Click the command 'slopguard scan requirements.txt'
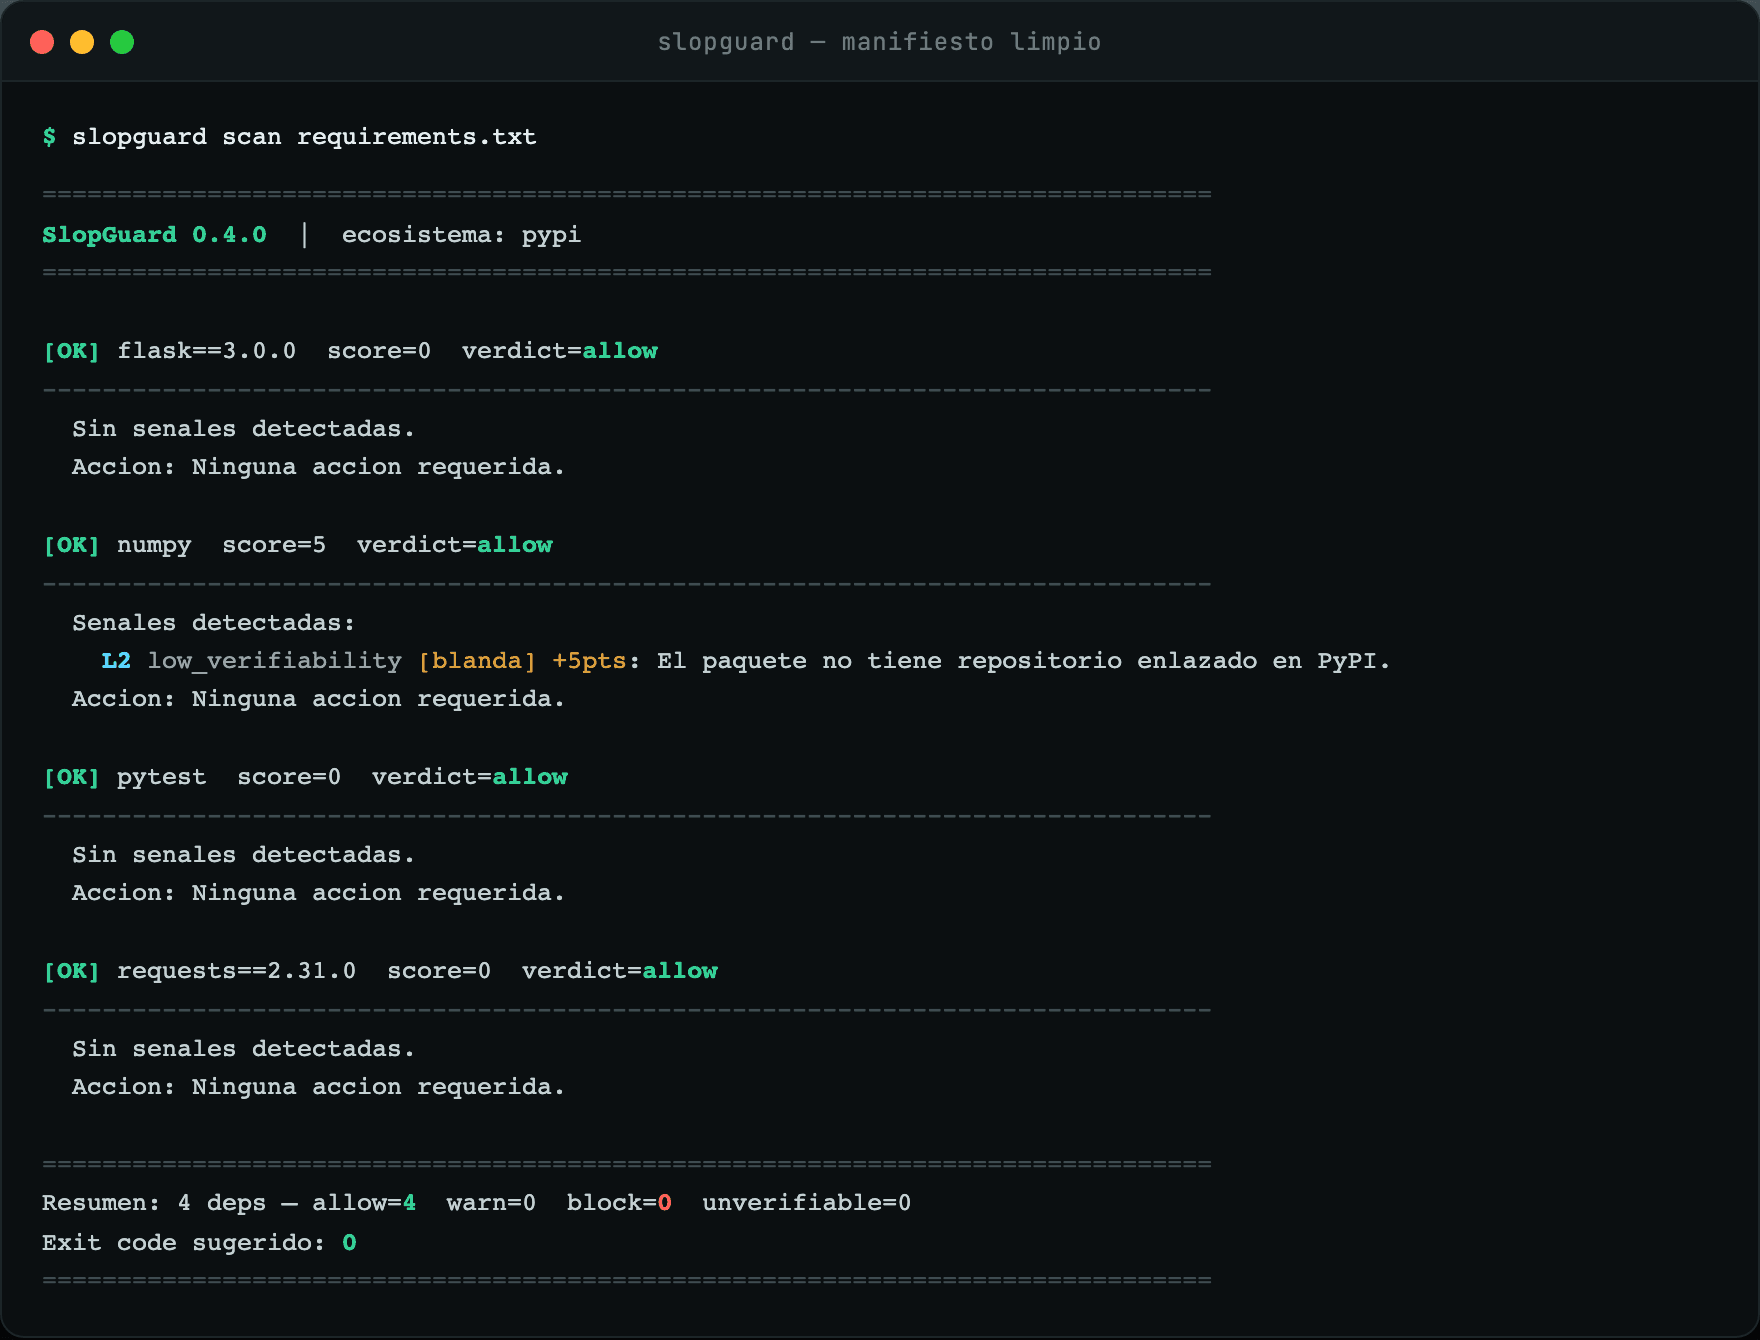The height and width of the screenshot is (1340, 1760). click(304, 137)
